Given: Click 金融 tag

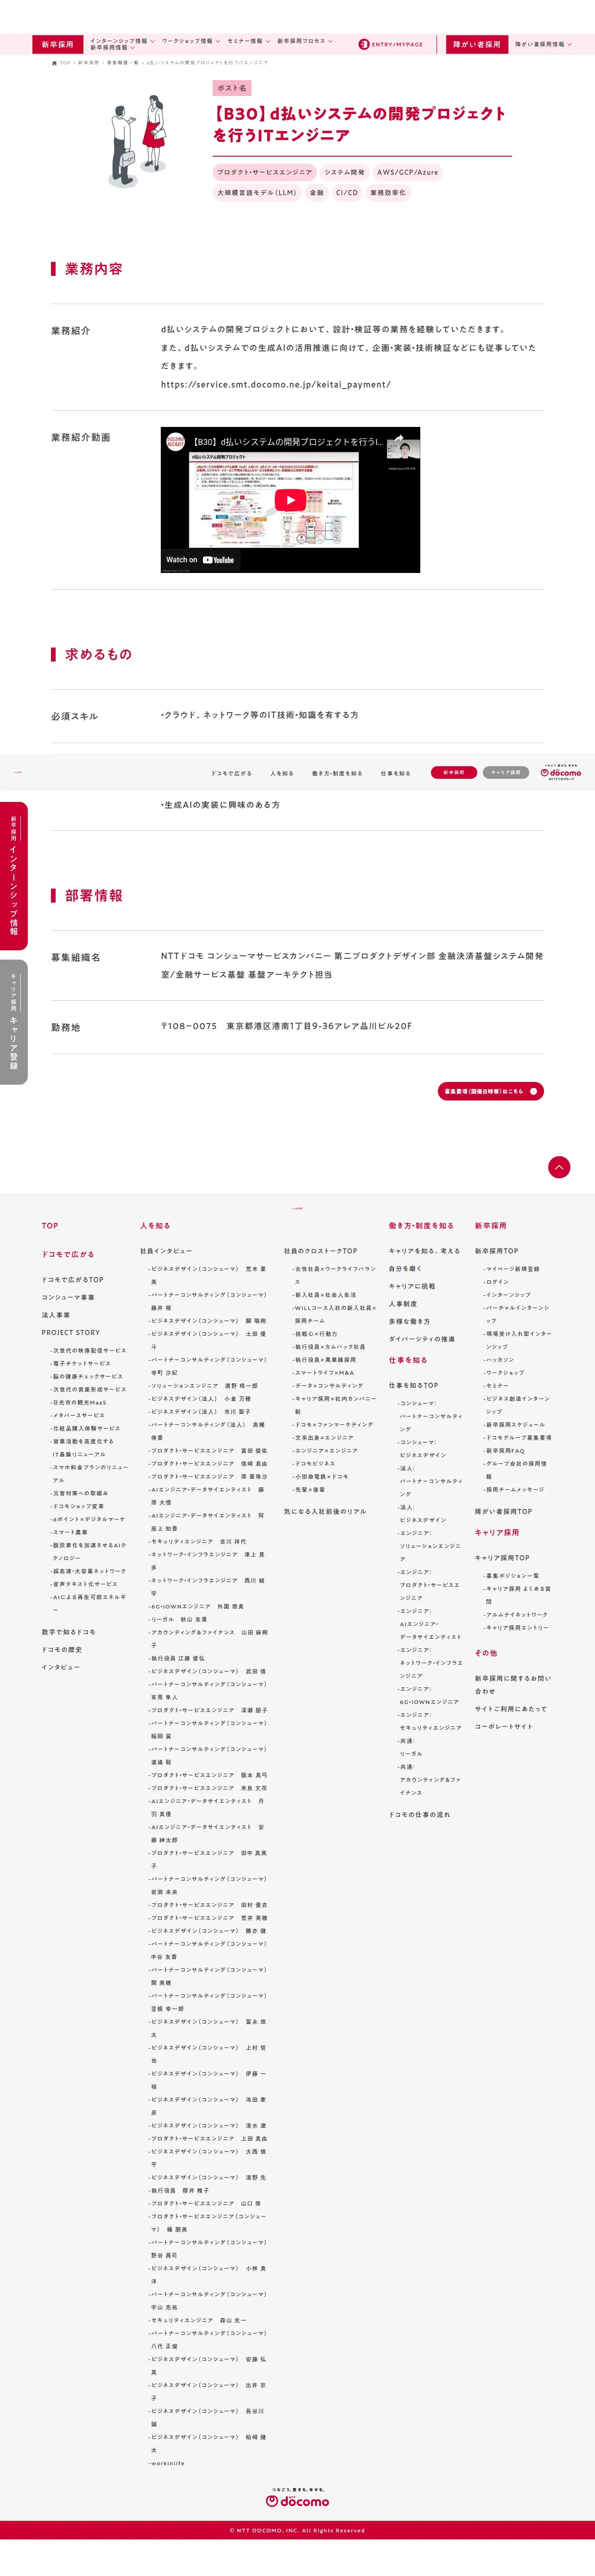Looking at the screenshot, I should [x=316, y=193].
